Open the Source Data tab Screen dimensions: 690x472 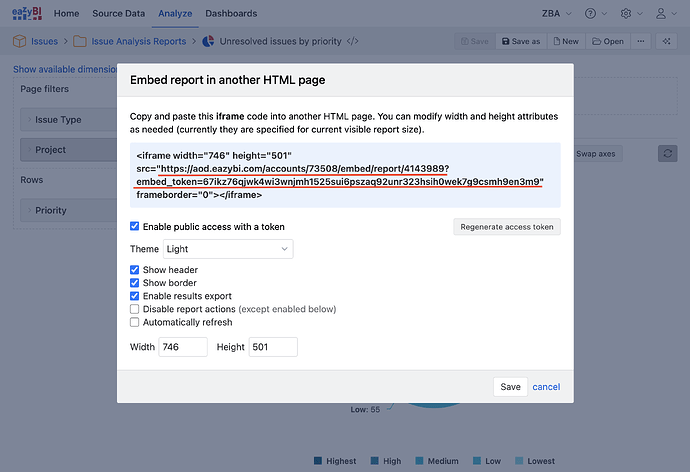click(118, 14)
